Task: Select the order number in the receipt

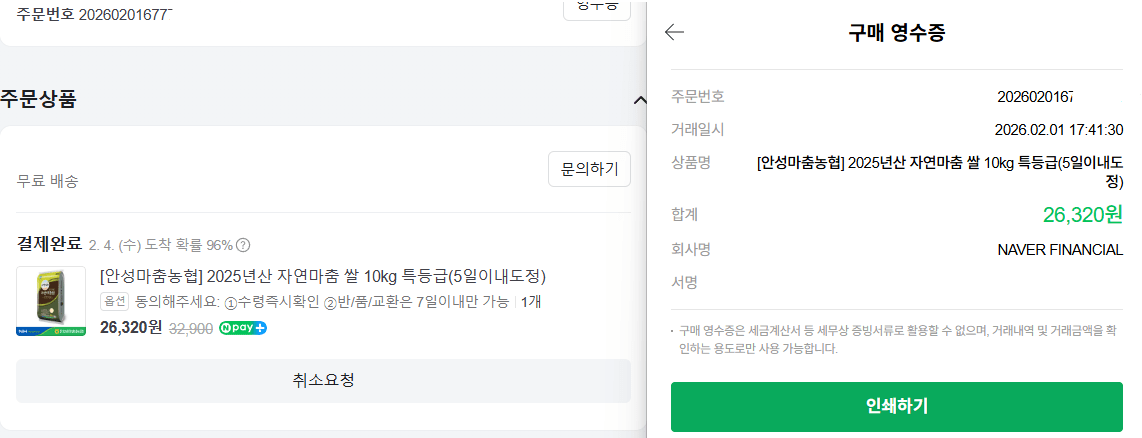Action: [x=1035, y=97]
